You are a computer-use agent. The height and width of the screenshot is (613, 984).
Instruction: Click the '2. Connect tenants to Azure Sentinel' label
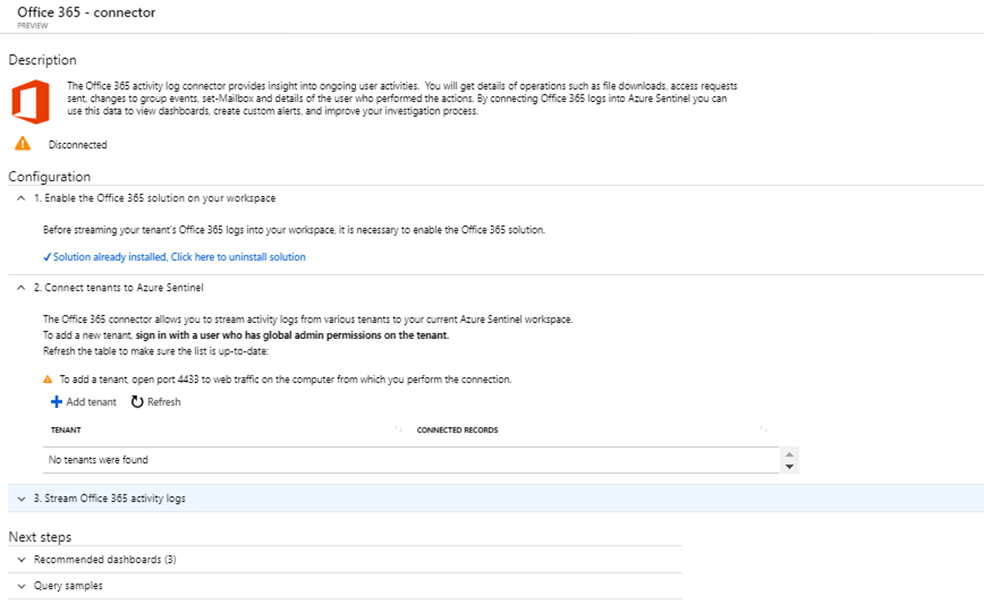[x=119, y=287]
